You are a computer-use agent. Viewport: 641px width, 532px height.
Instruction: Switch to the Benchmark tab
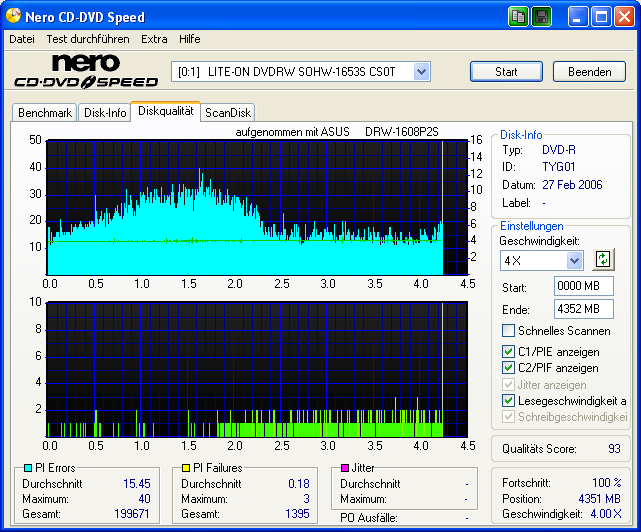tap(45, 113)
